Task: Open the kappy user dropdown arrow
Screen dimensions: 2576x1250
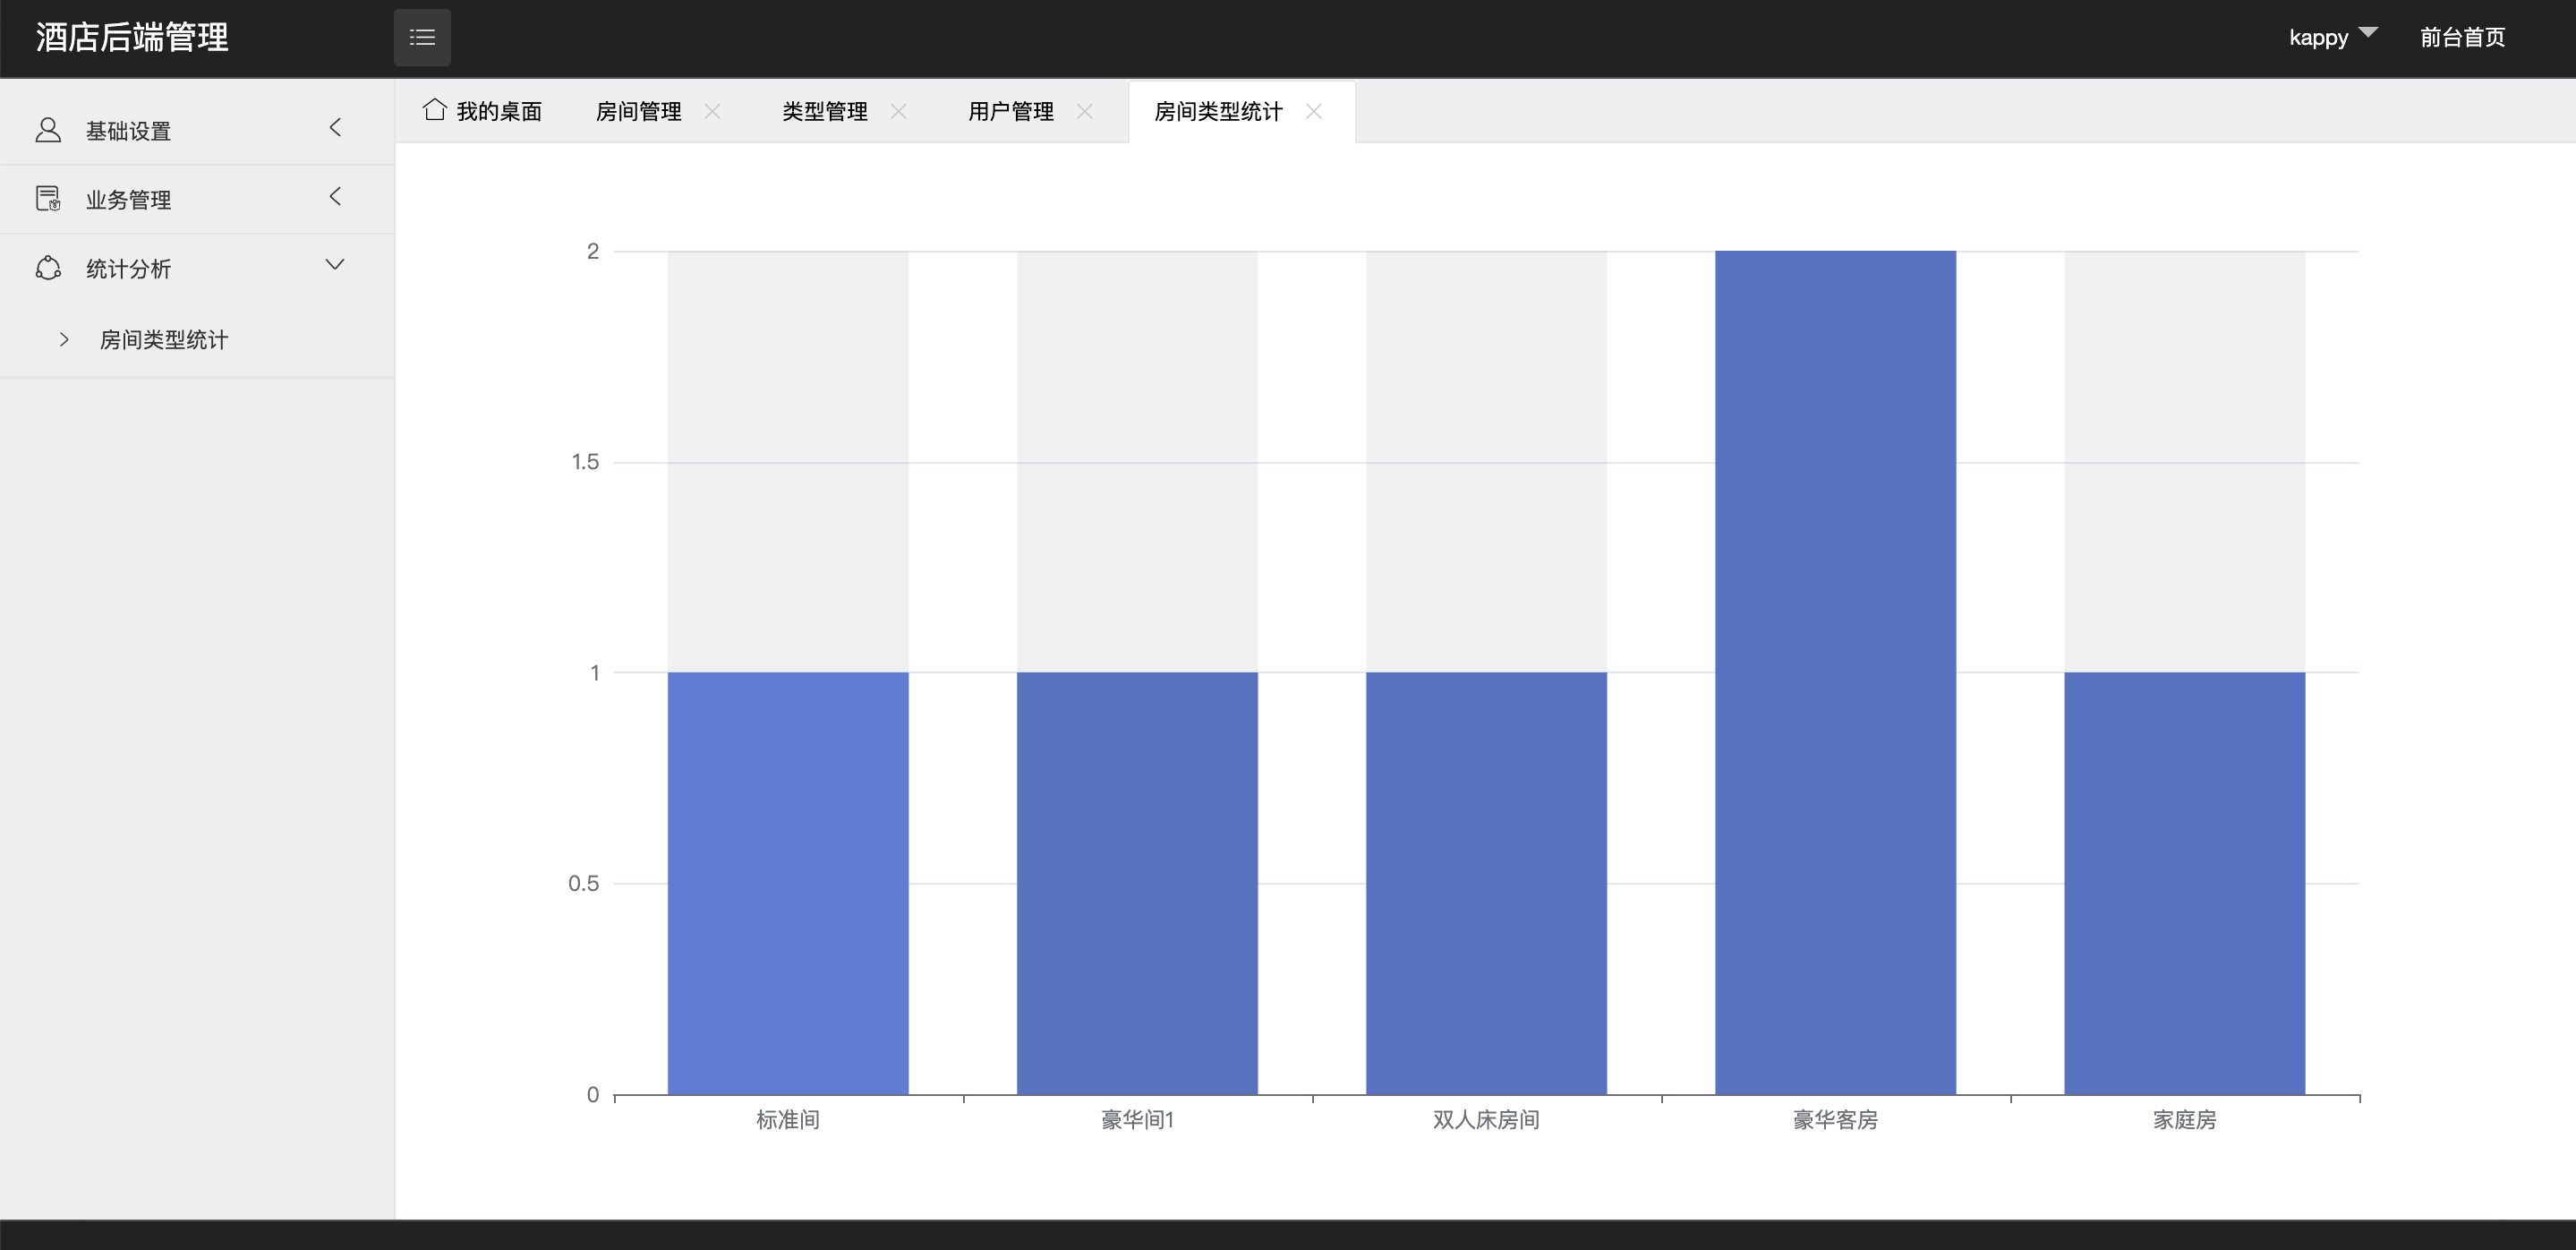Action: click(x=2368, y=33)
